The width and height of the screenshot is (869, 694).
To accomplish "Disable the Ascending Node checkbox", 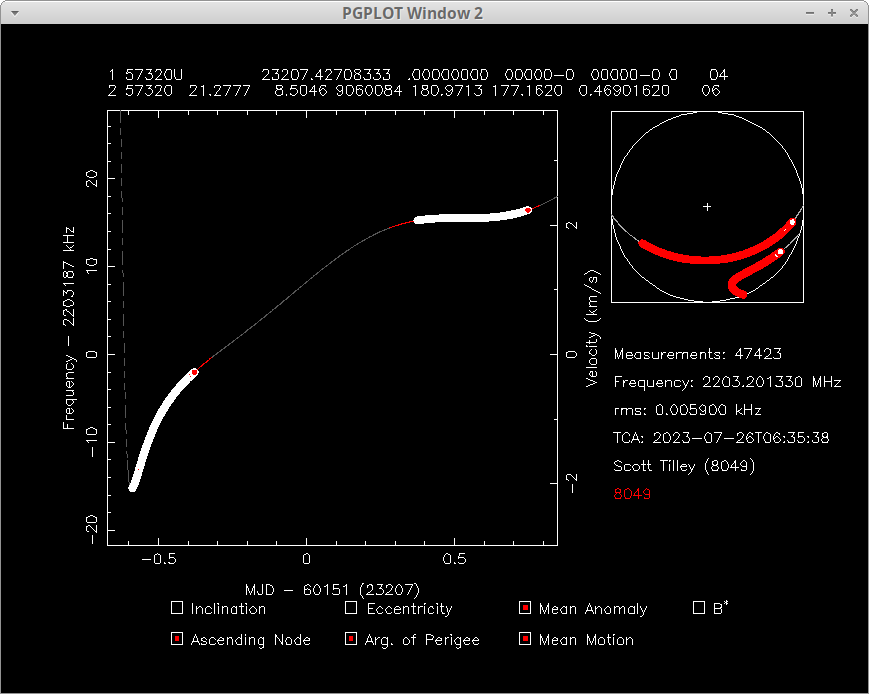I will 177,639.
